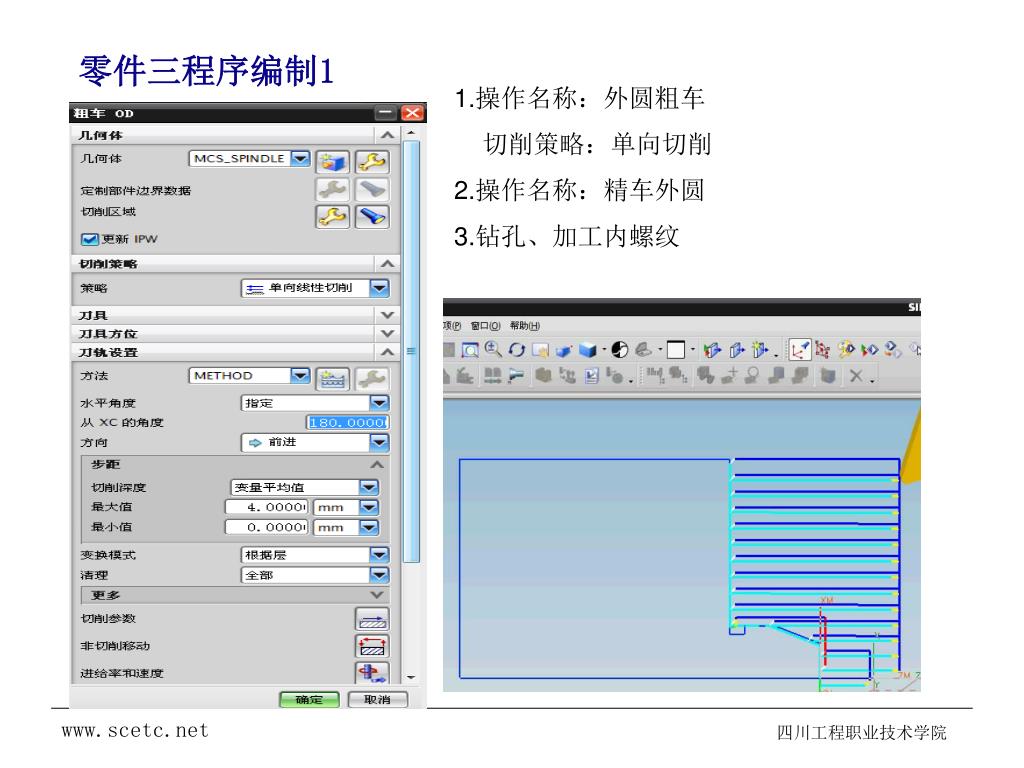Open the mm unit dropdown for 最大值
Image resolution: width=1024 pixels, height=768 pixels.
coord(369,507)
